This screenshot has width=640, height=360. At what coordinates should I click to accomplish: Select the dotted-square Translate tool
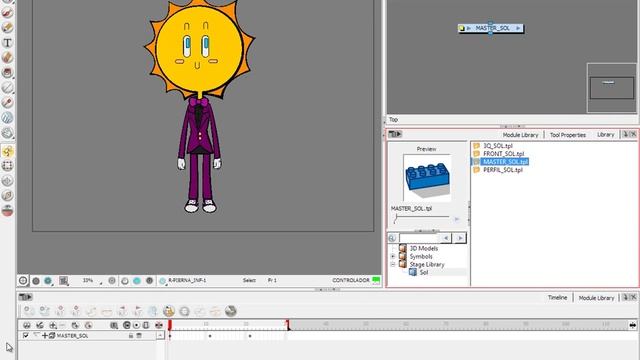point(7,166)
